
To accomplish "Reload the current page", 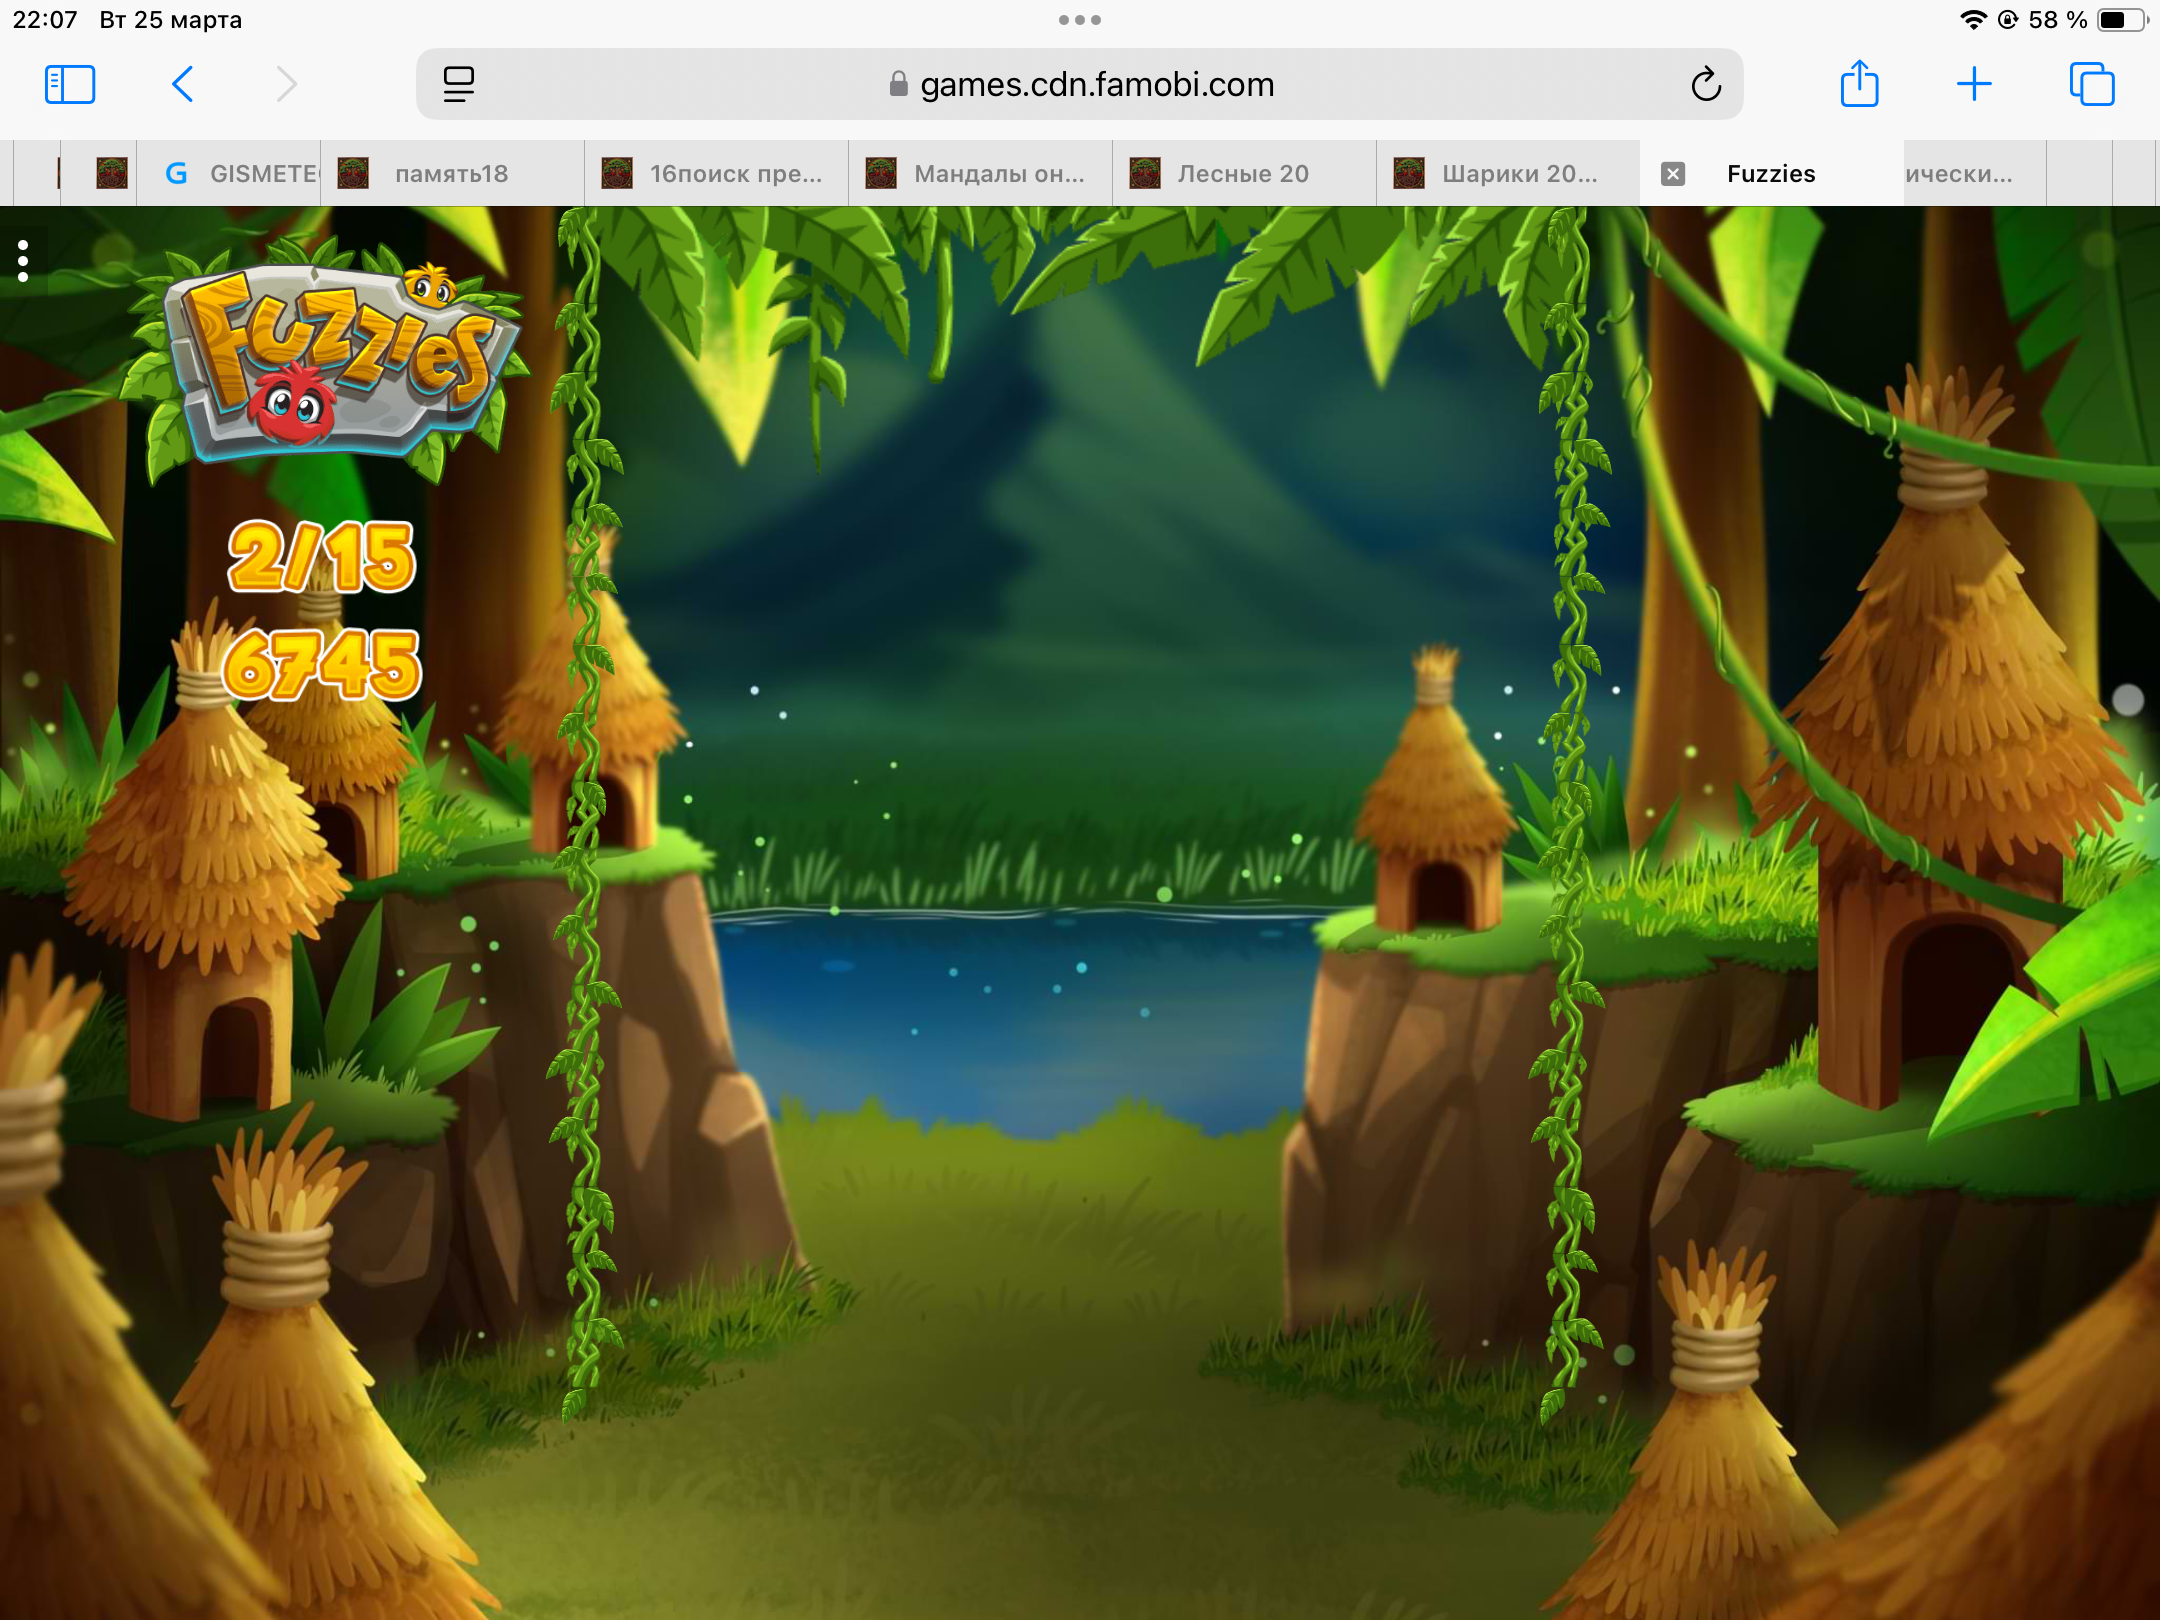I will (x=1706, y=84).
